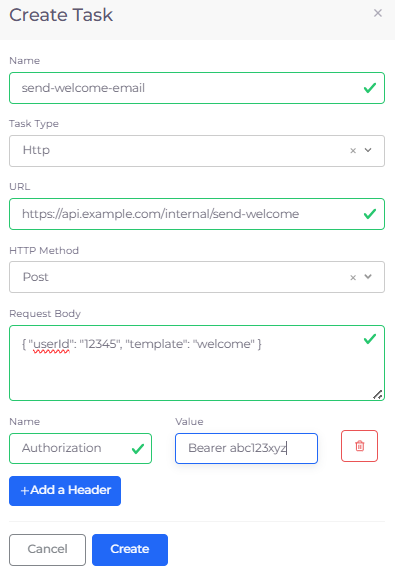395x584 pixels.
Task: Expand the HTTP Method dropdown chevron
Action: 368,277
